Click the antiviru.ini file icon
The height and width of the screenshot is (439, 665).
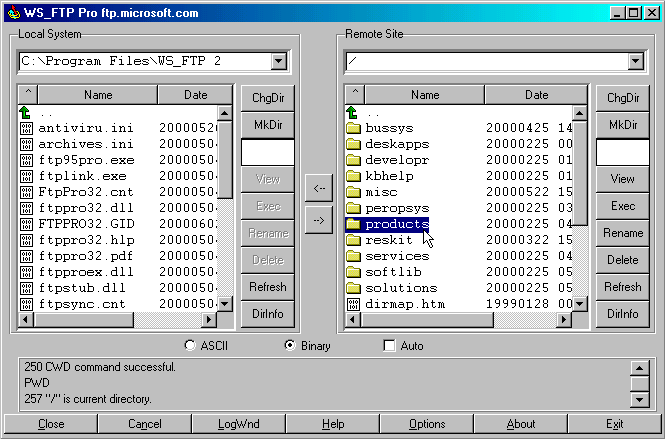tap(26, 128)
